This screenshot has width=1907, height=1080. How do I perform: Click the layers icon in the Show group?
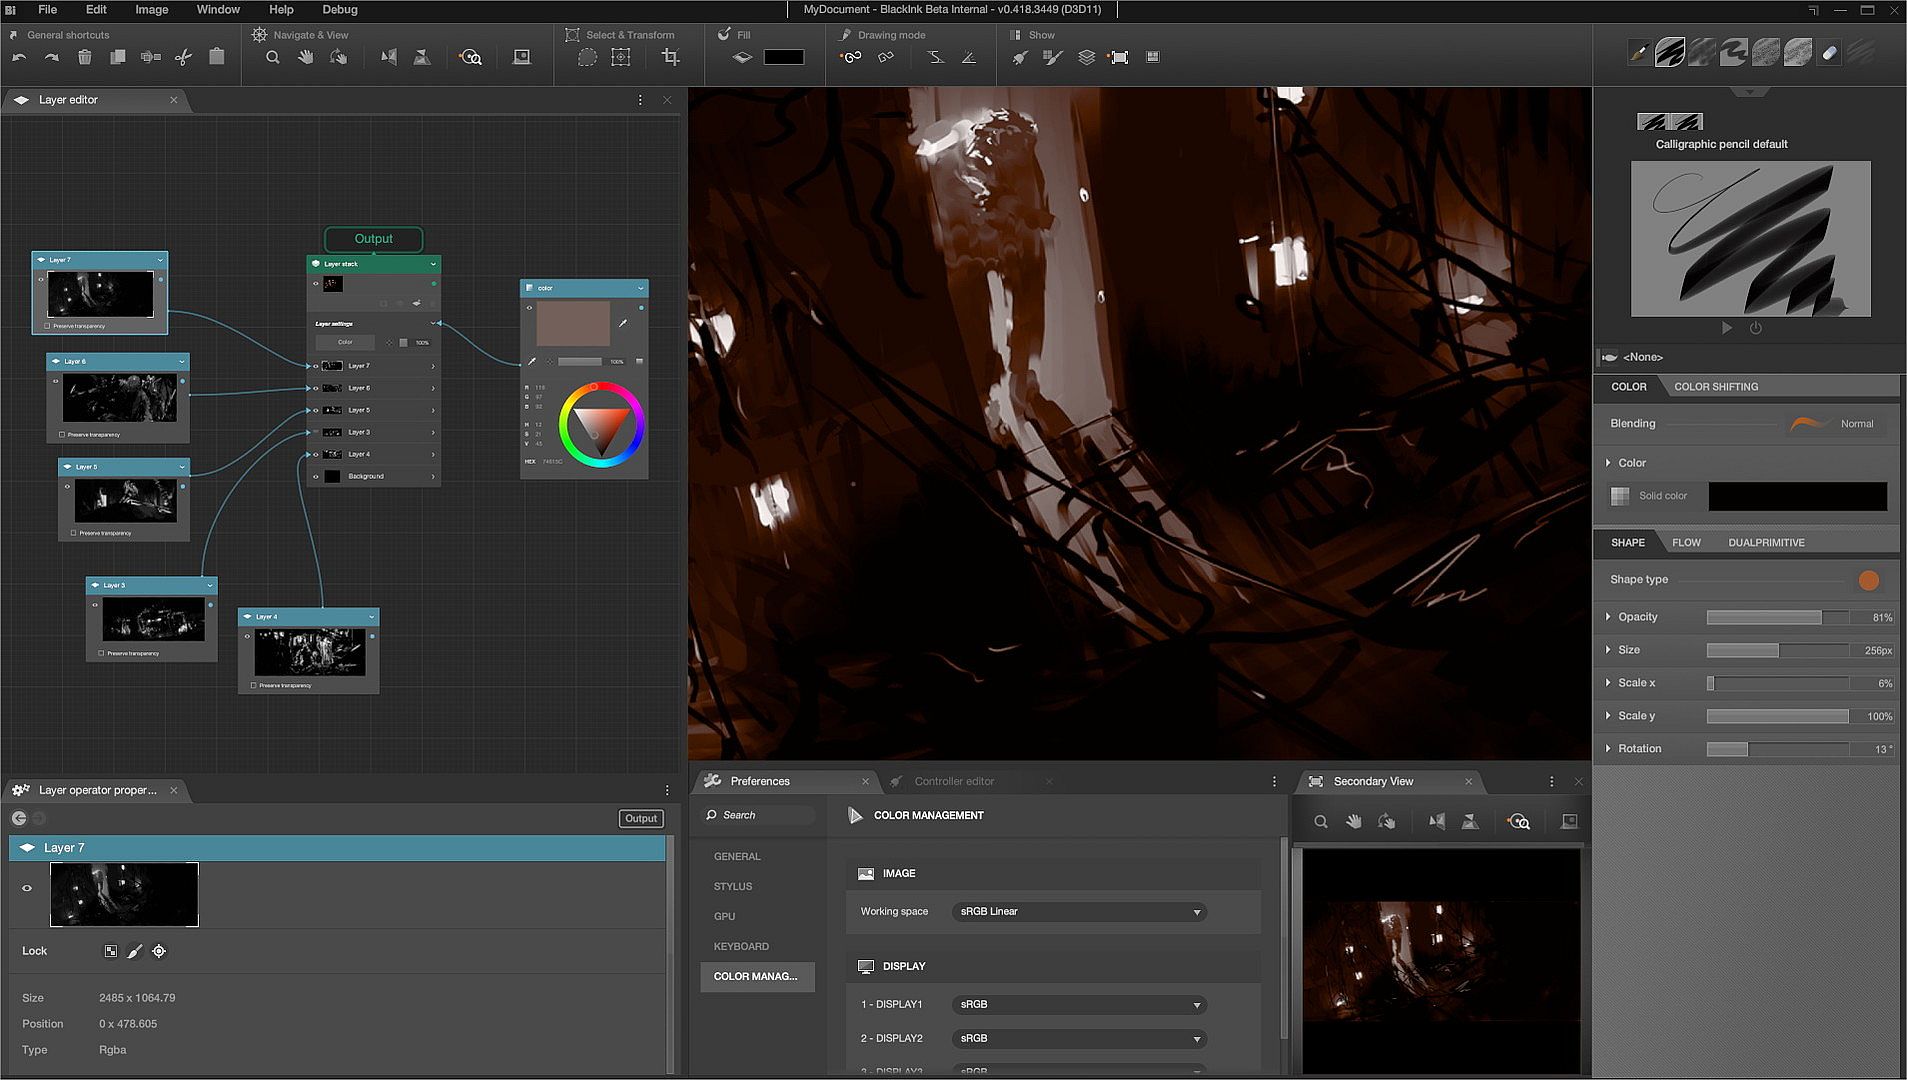pyautogui.click(x=1086, y=58)
